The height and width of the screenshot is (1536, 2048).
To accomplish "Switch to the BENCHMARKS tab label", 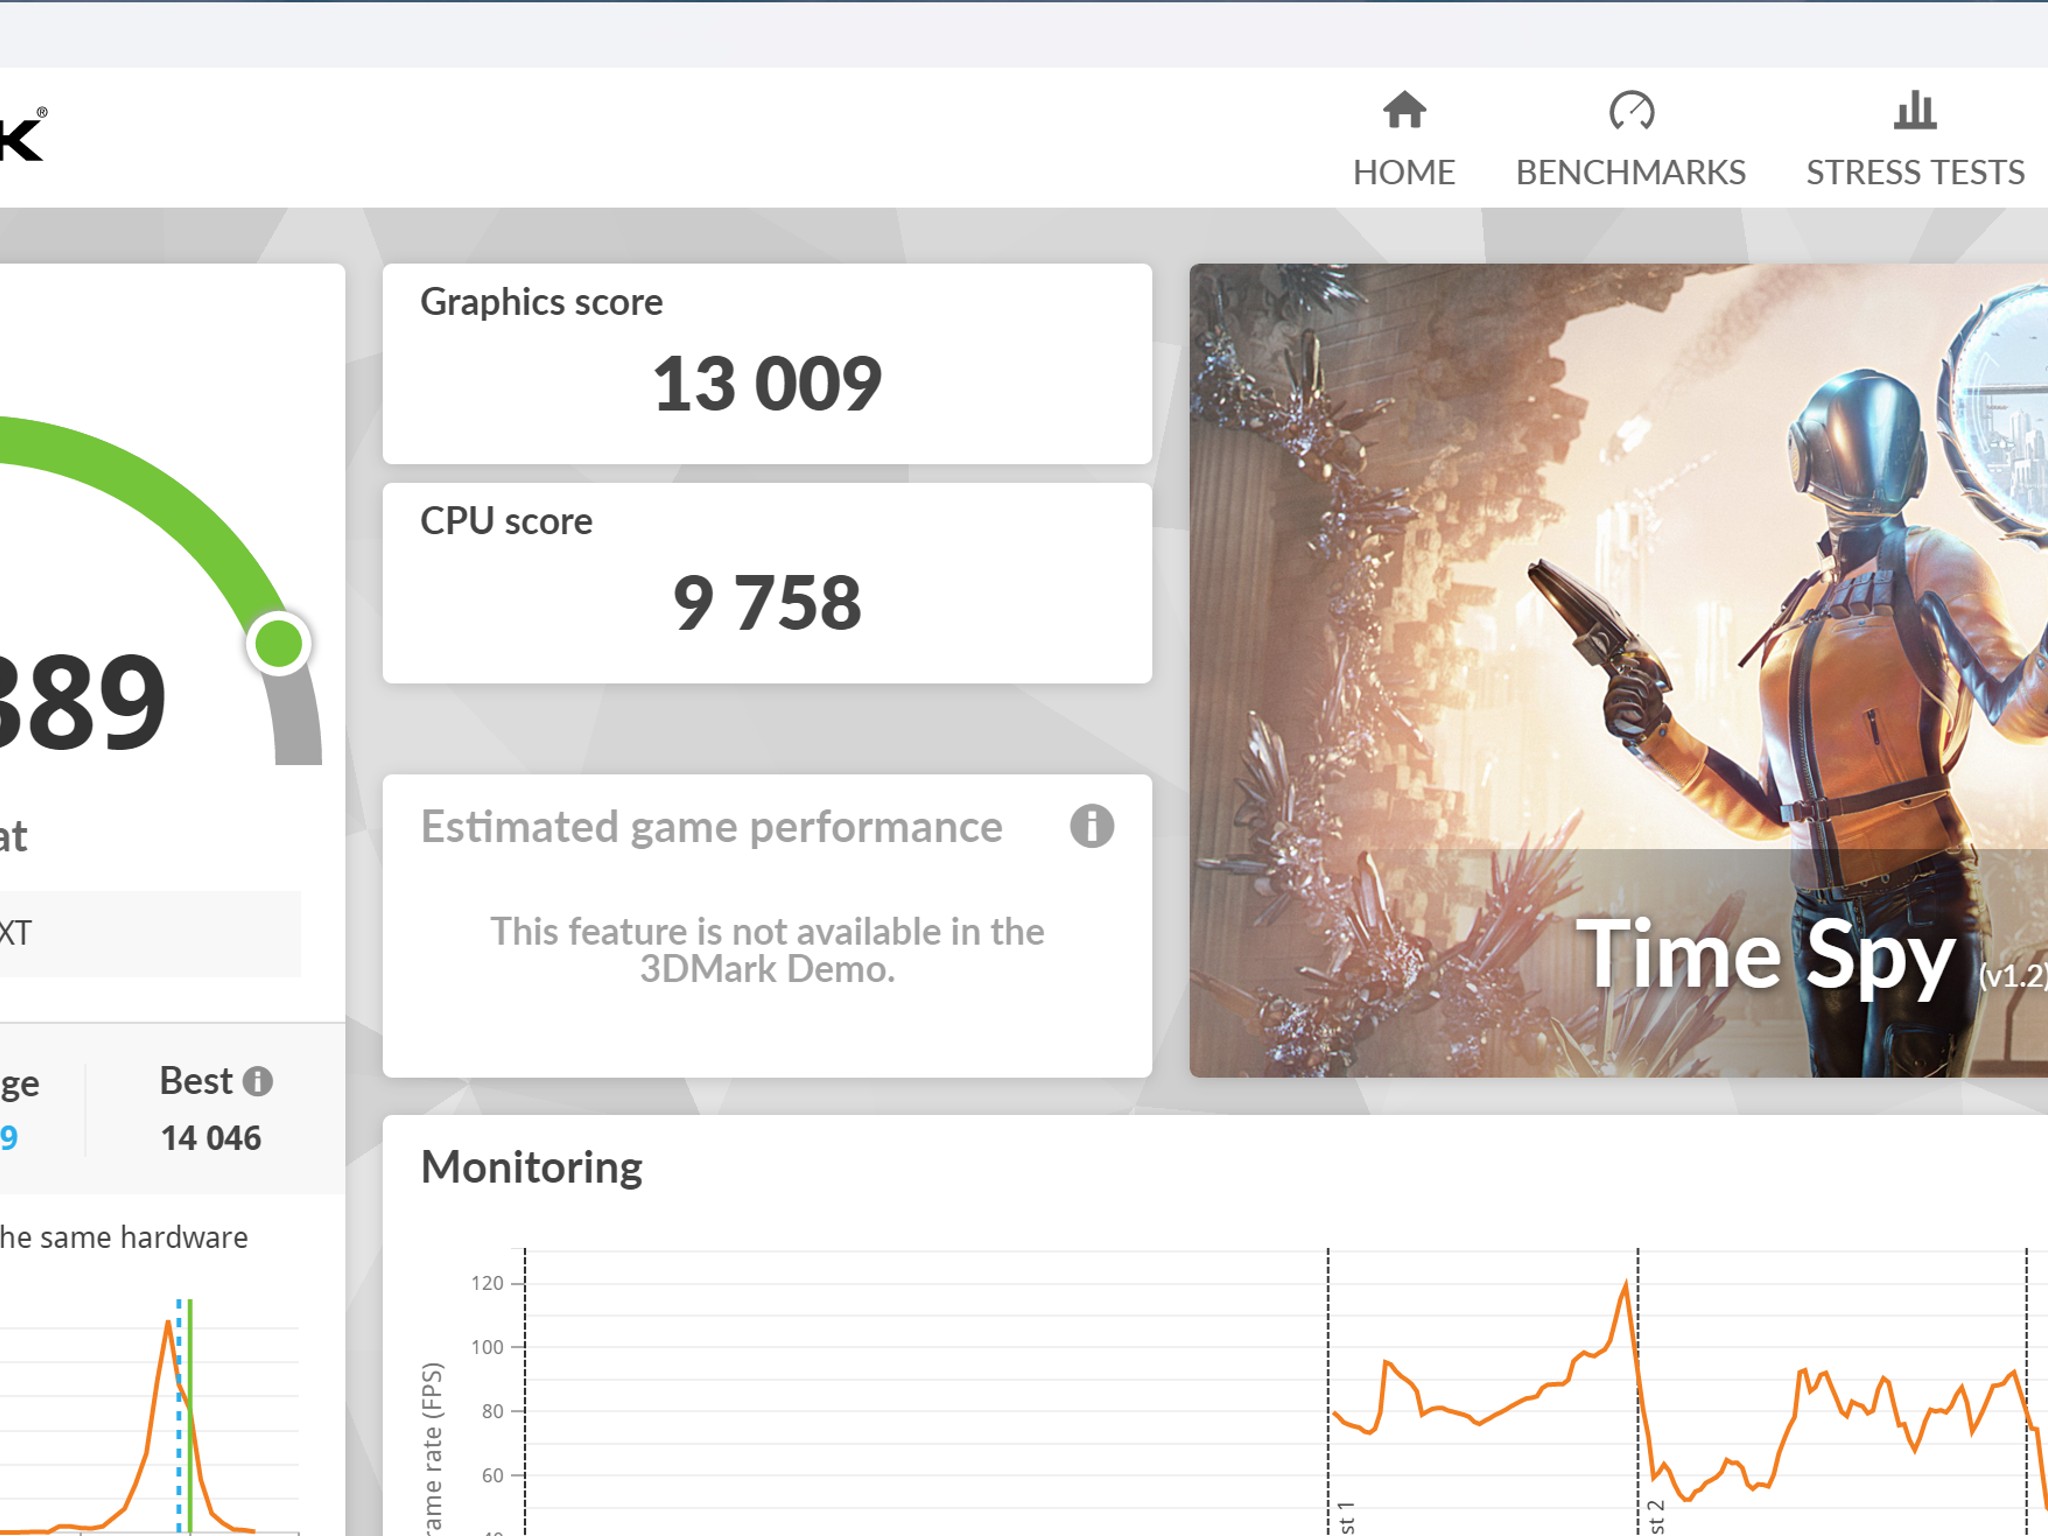I will pyautogui.click(x=1631, y=172).
